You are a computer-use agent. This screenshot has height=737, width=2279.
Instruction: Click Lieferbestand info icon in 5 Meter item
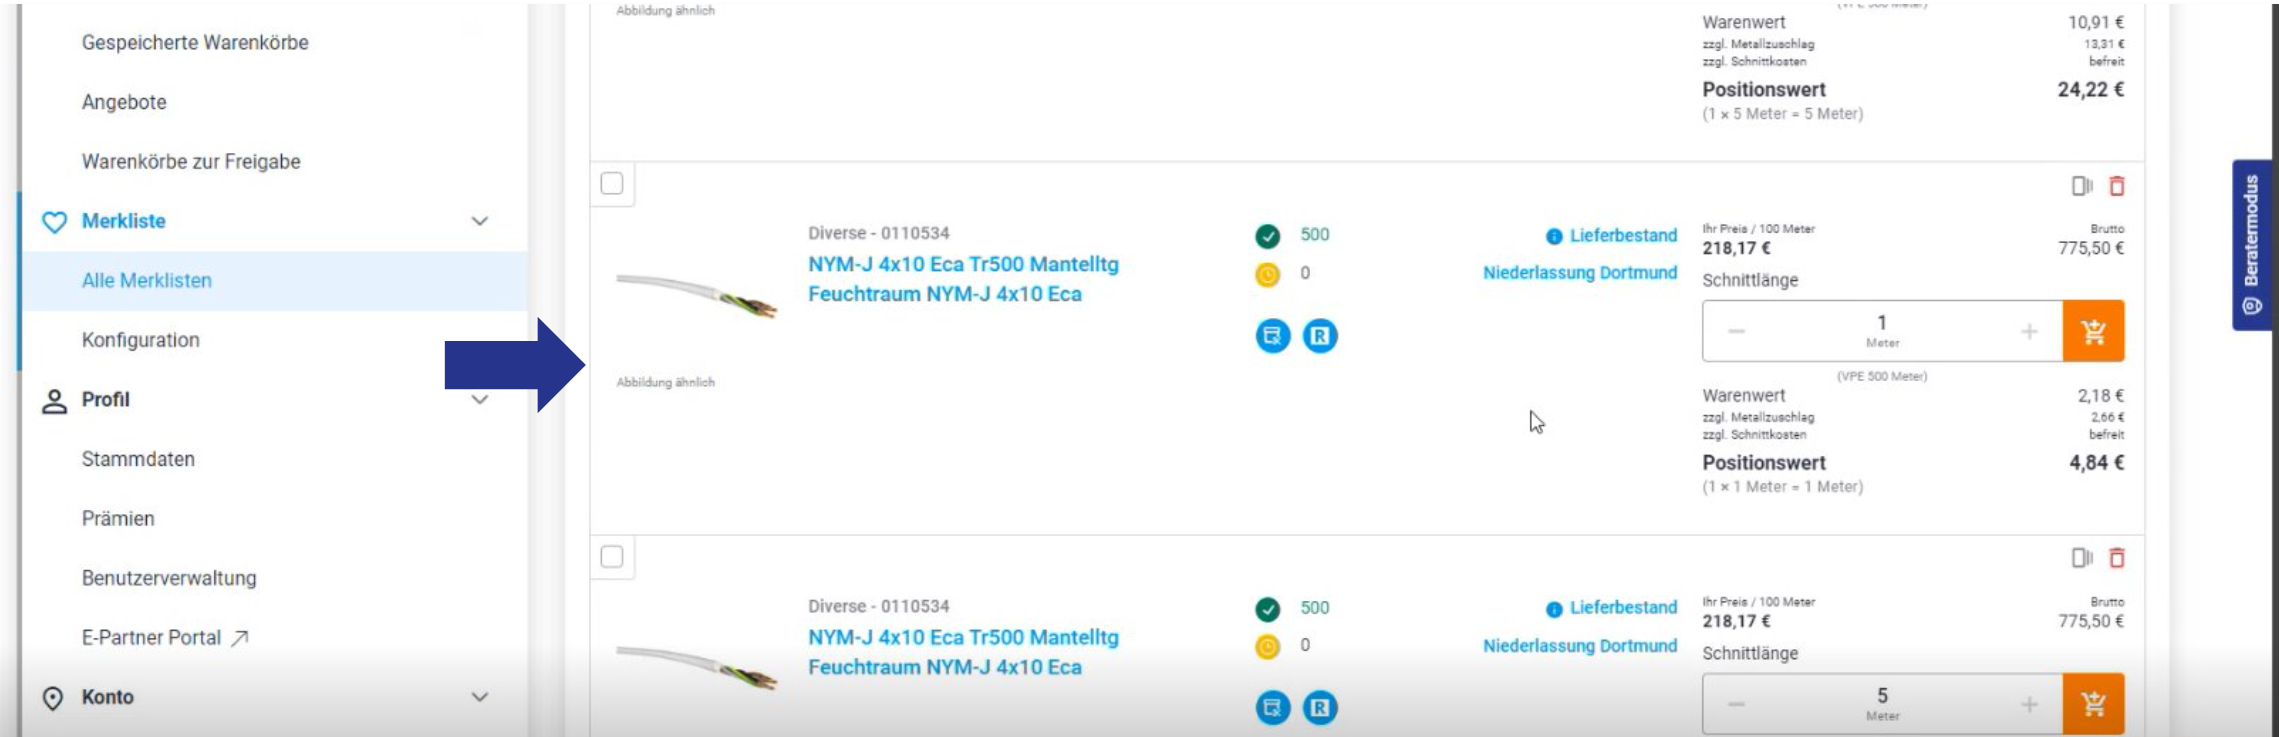click(1554, 609)
